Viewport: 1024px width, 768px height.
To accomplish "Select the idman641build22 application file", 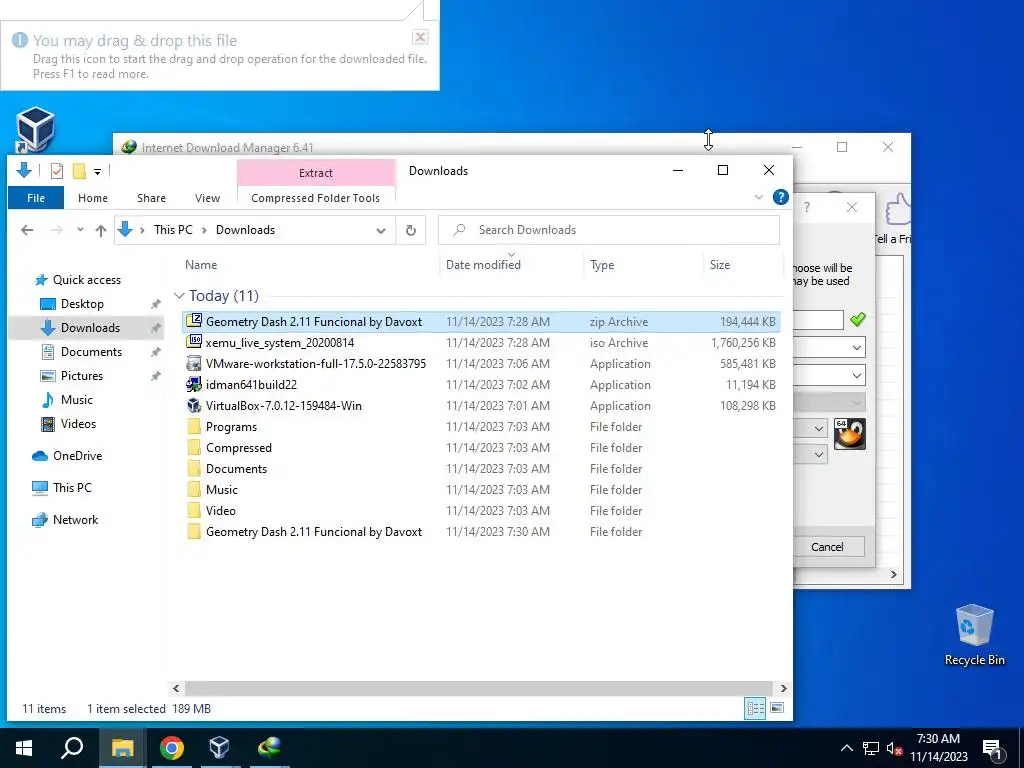I will [481, 385].
